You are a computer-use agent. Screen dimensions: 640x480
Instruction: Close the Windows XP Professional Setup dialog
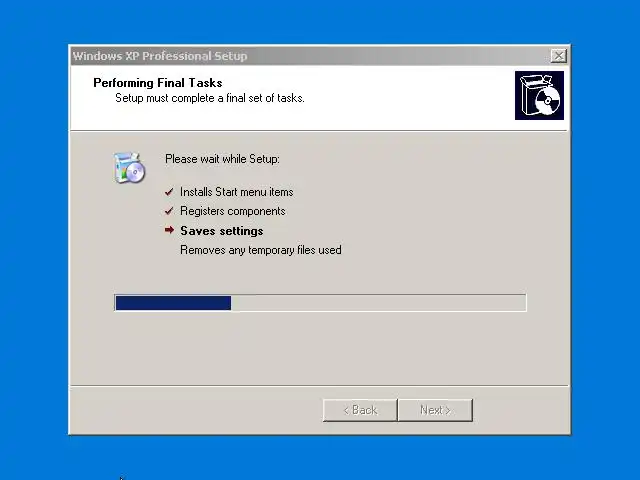pyautogui.click(x=558, y=56)
